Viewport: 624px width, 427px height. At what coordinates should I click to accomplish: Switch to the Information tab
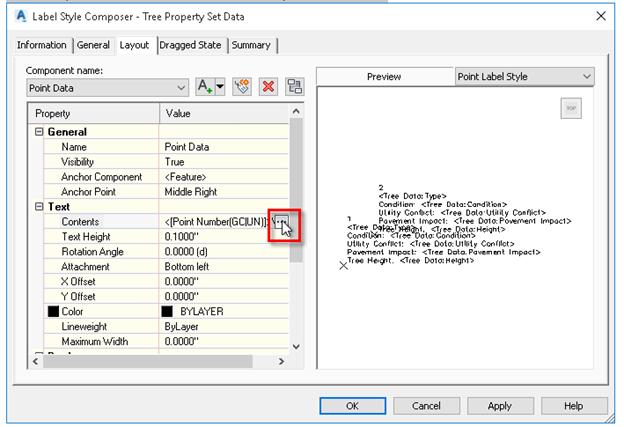pyautogui.click(x=42, y=45)
